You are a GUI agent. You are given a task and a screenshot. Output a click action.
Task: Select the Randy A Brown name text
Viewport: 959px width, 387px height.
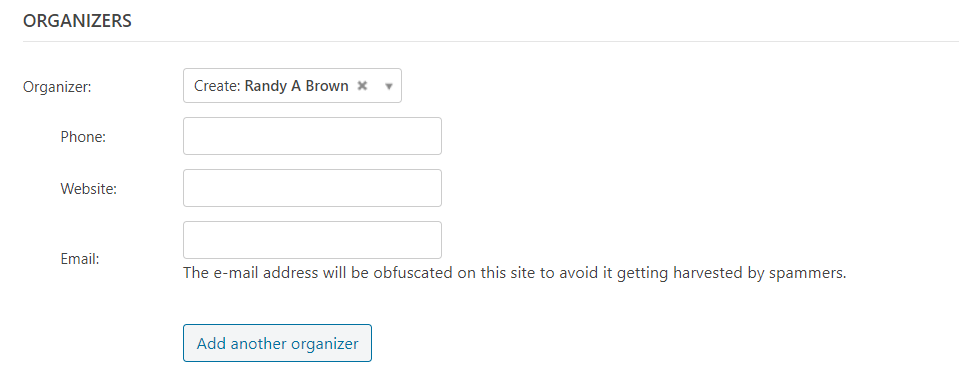297,86
